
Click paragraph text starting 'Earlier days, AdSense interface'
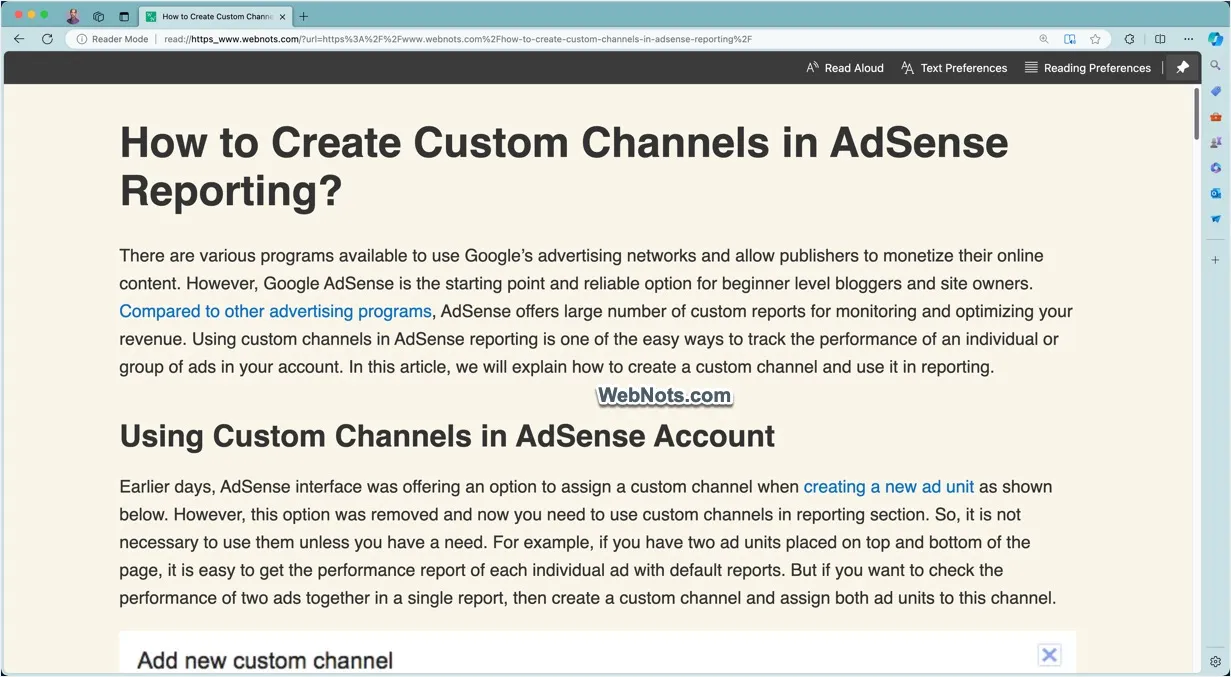click(588, 543)
